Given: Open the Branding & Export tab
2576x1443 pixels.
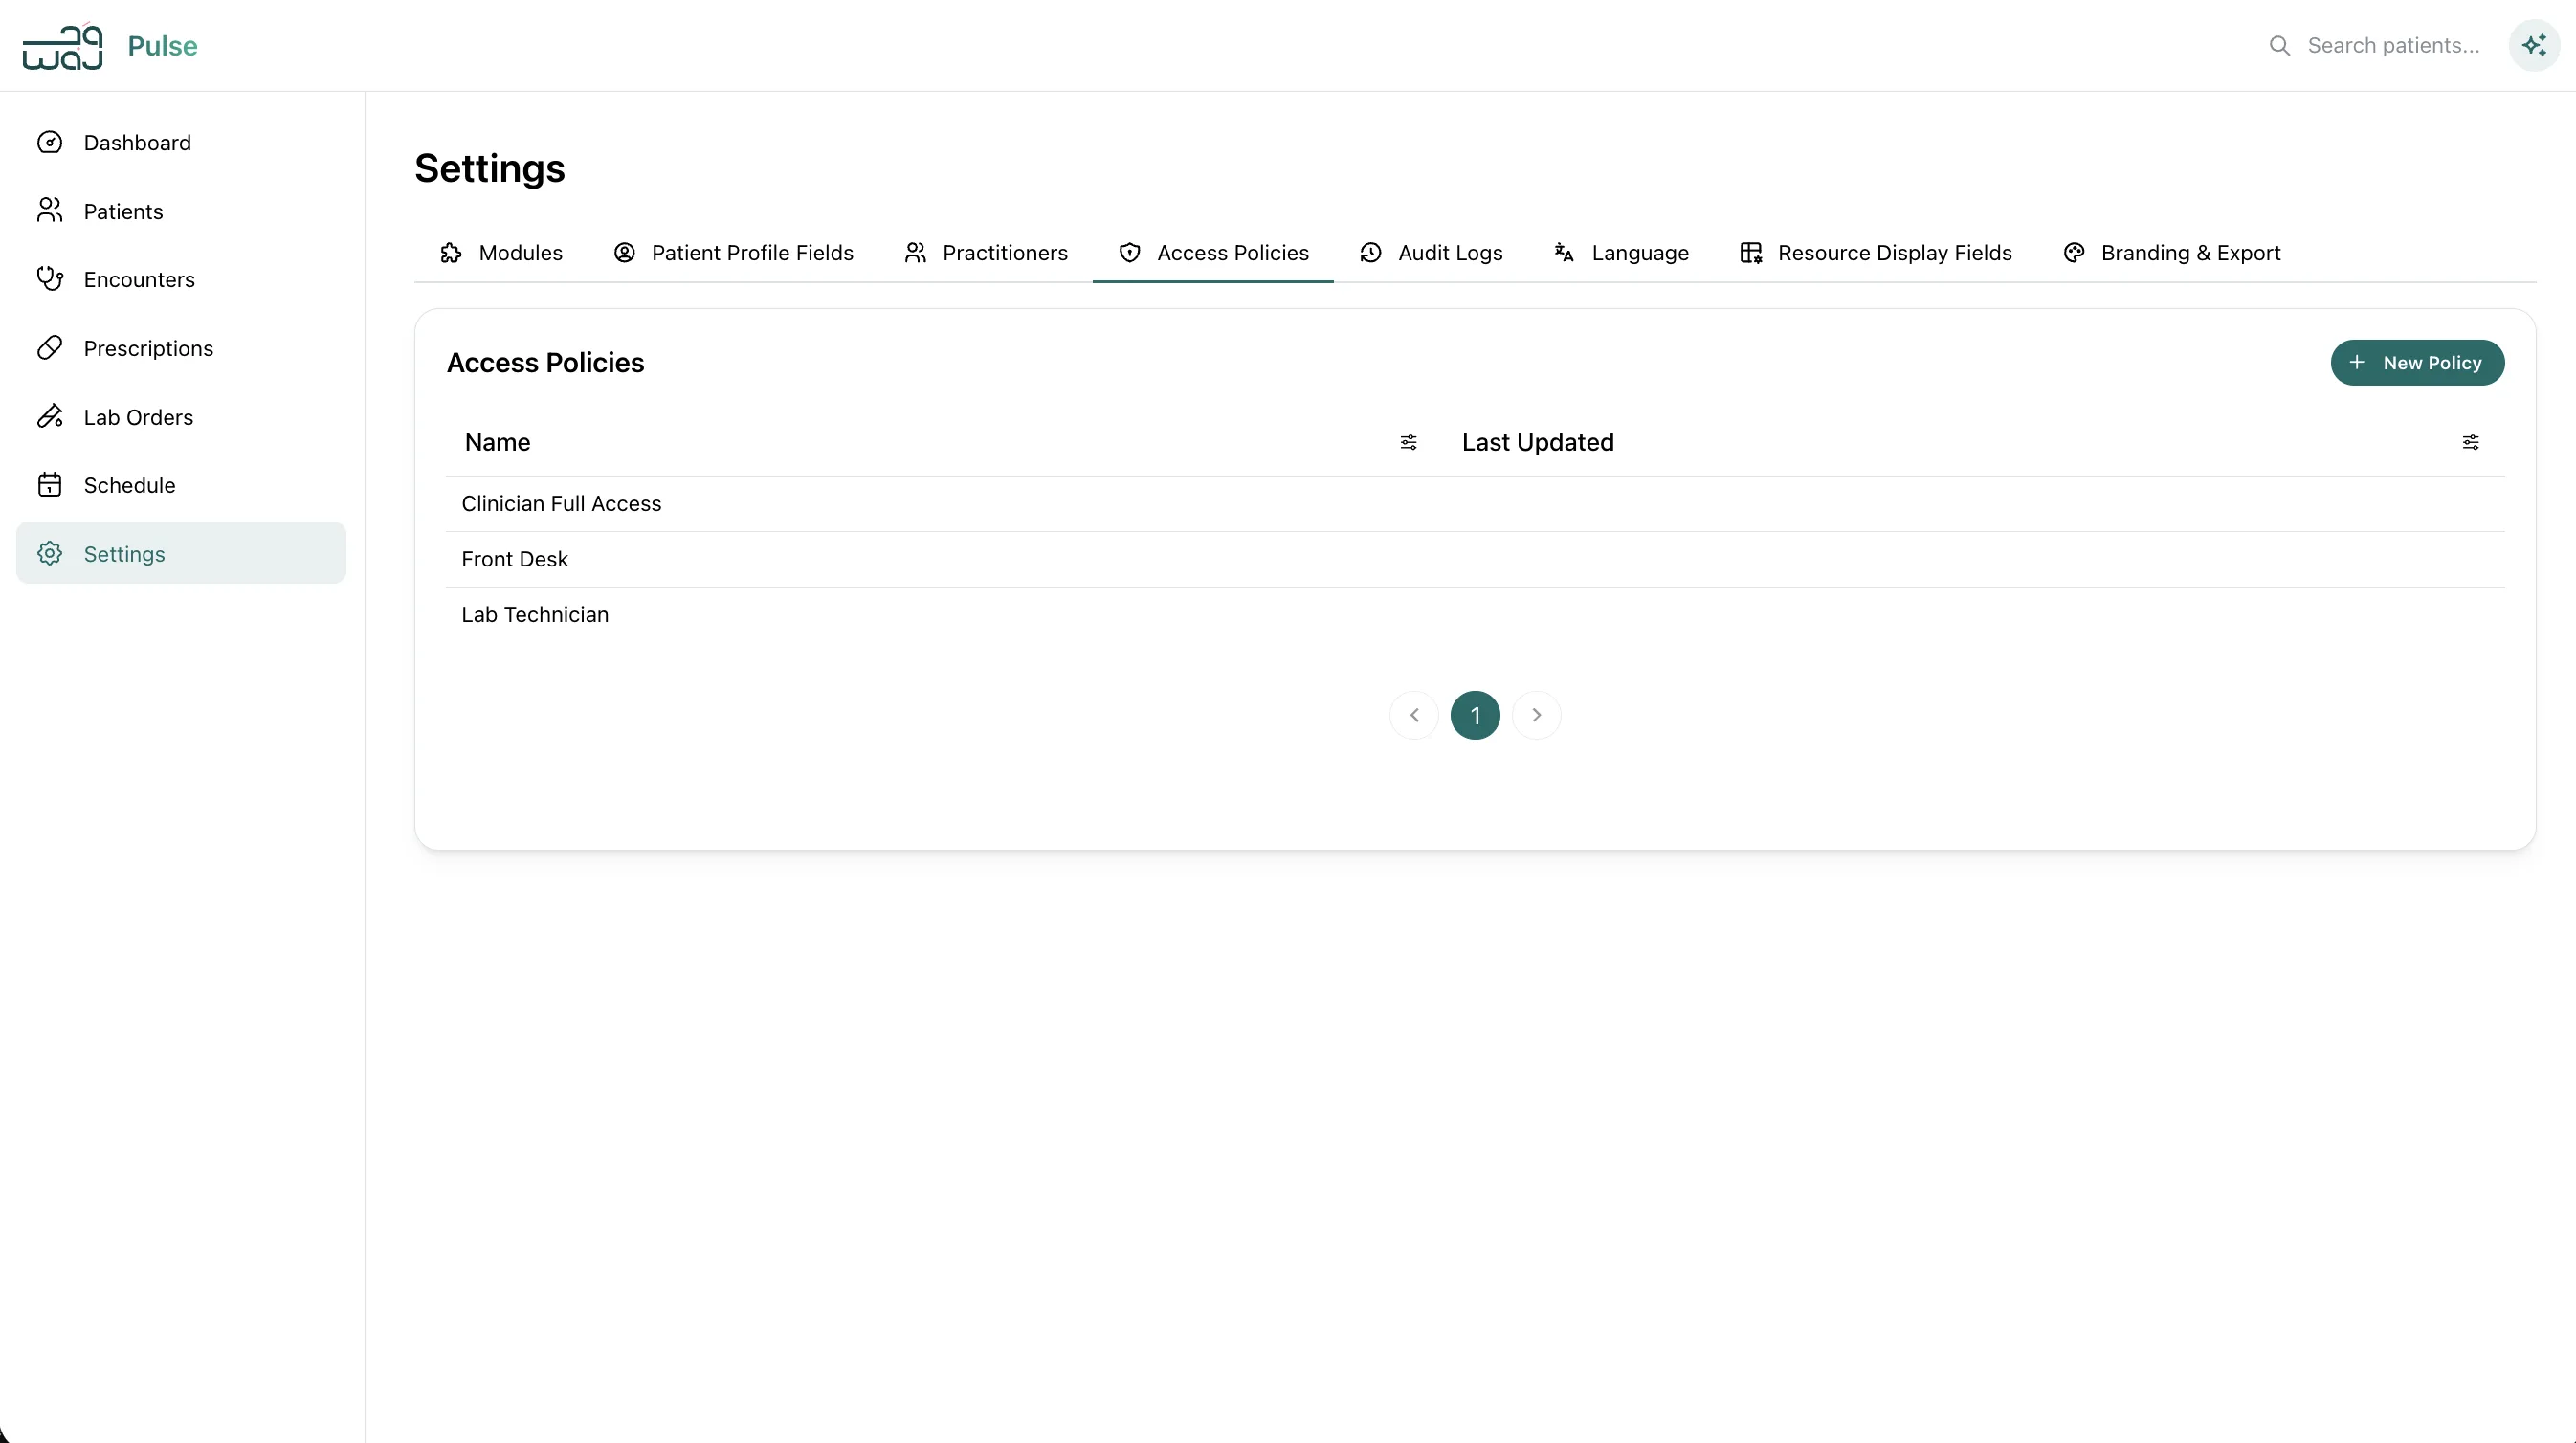Looking at the screenshot, I should [x=2172, y=253].
